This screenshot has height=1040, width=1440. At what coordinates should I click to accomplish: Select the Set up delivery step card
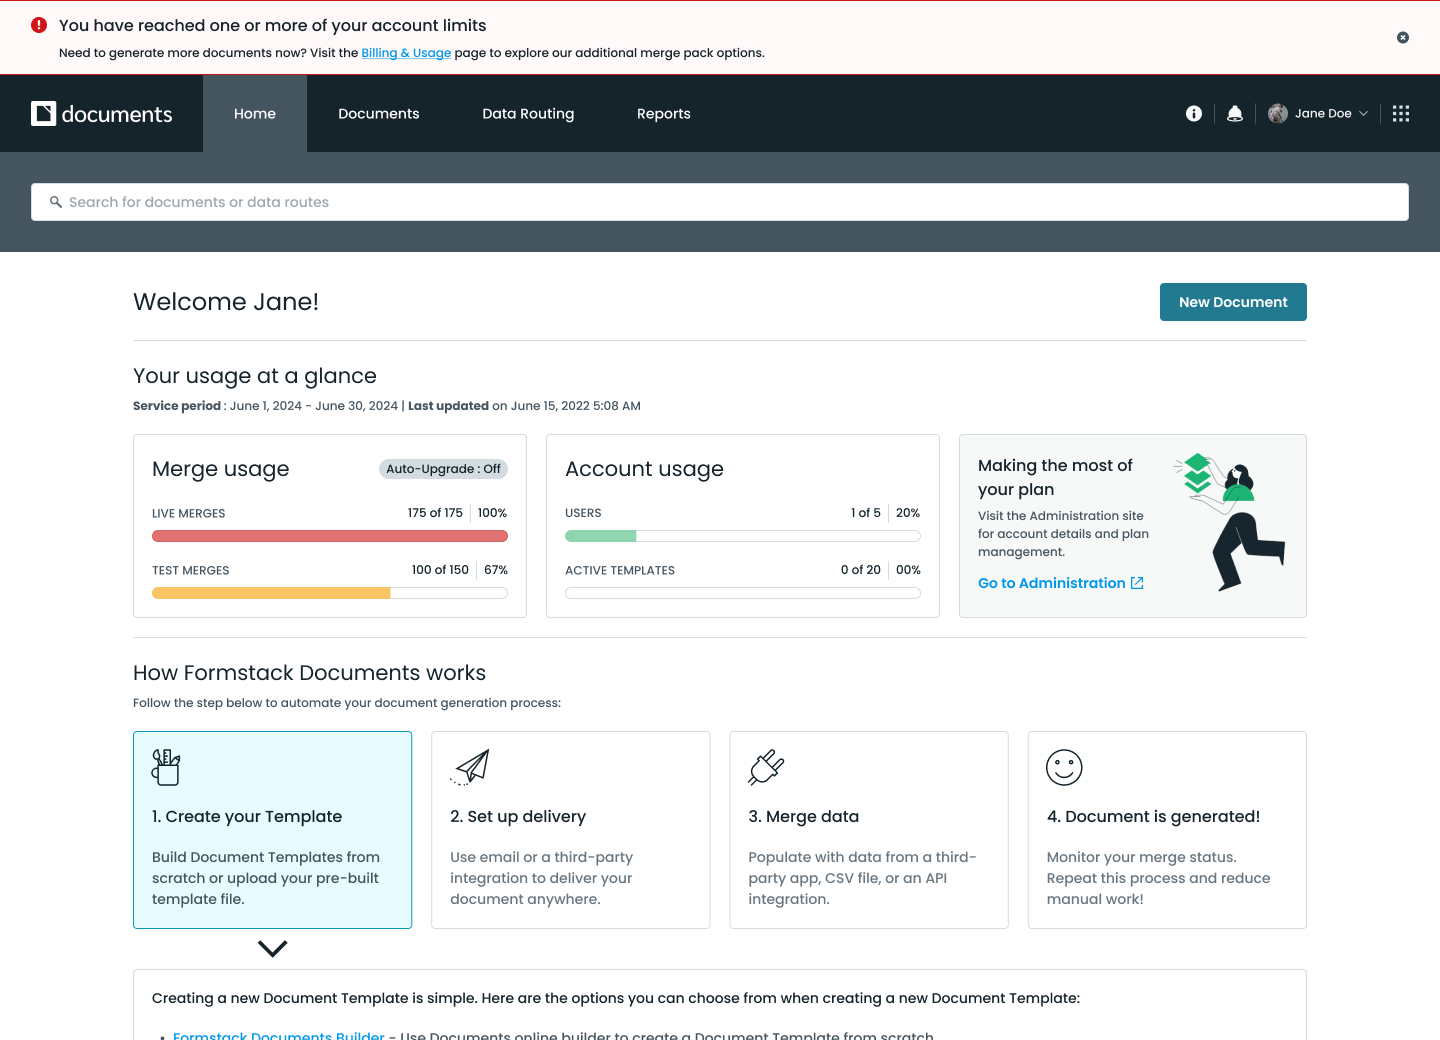(570, 830)
